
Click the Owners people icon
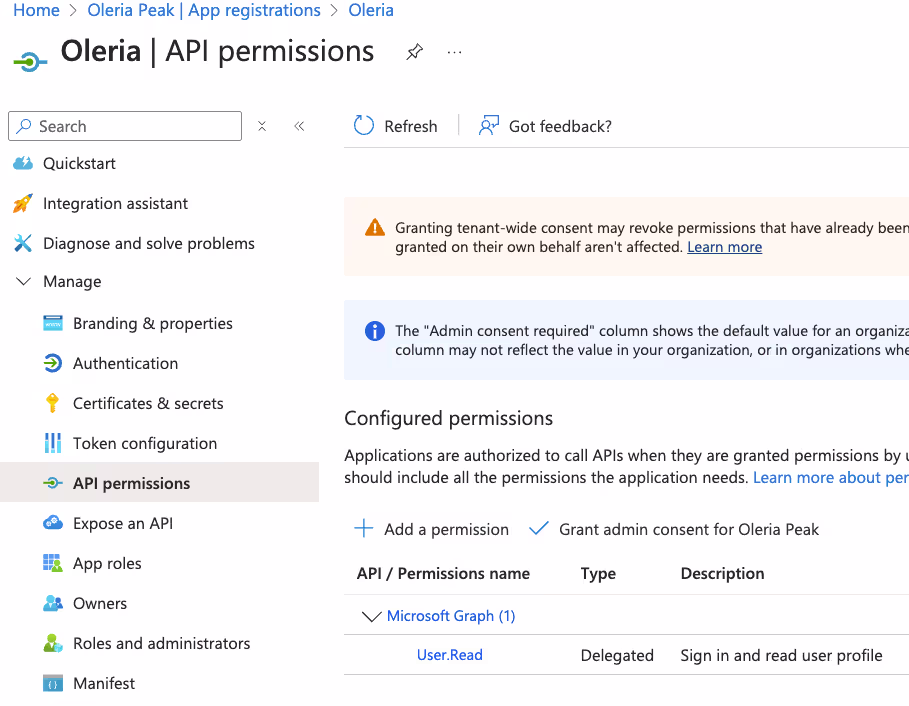(x=53, y=603)
